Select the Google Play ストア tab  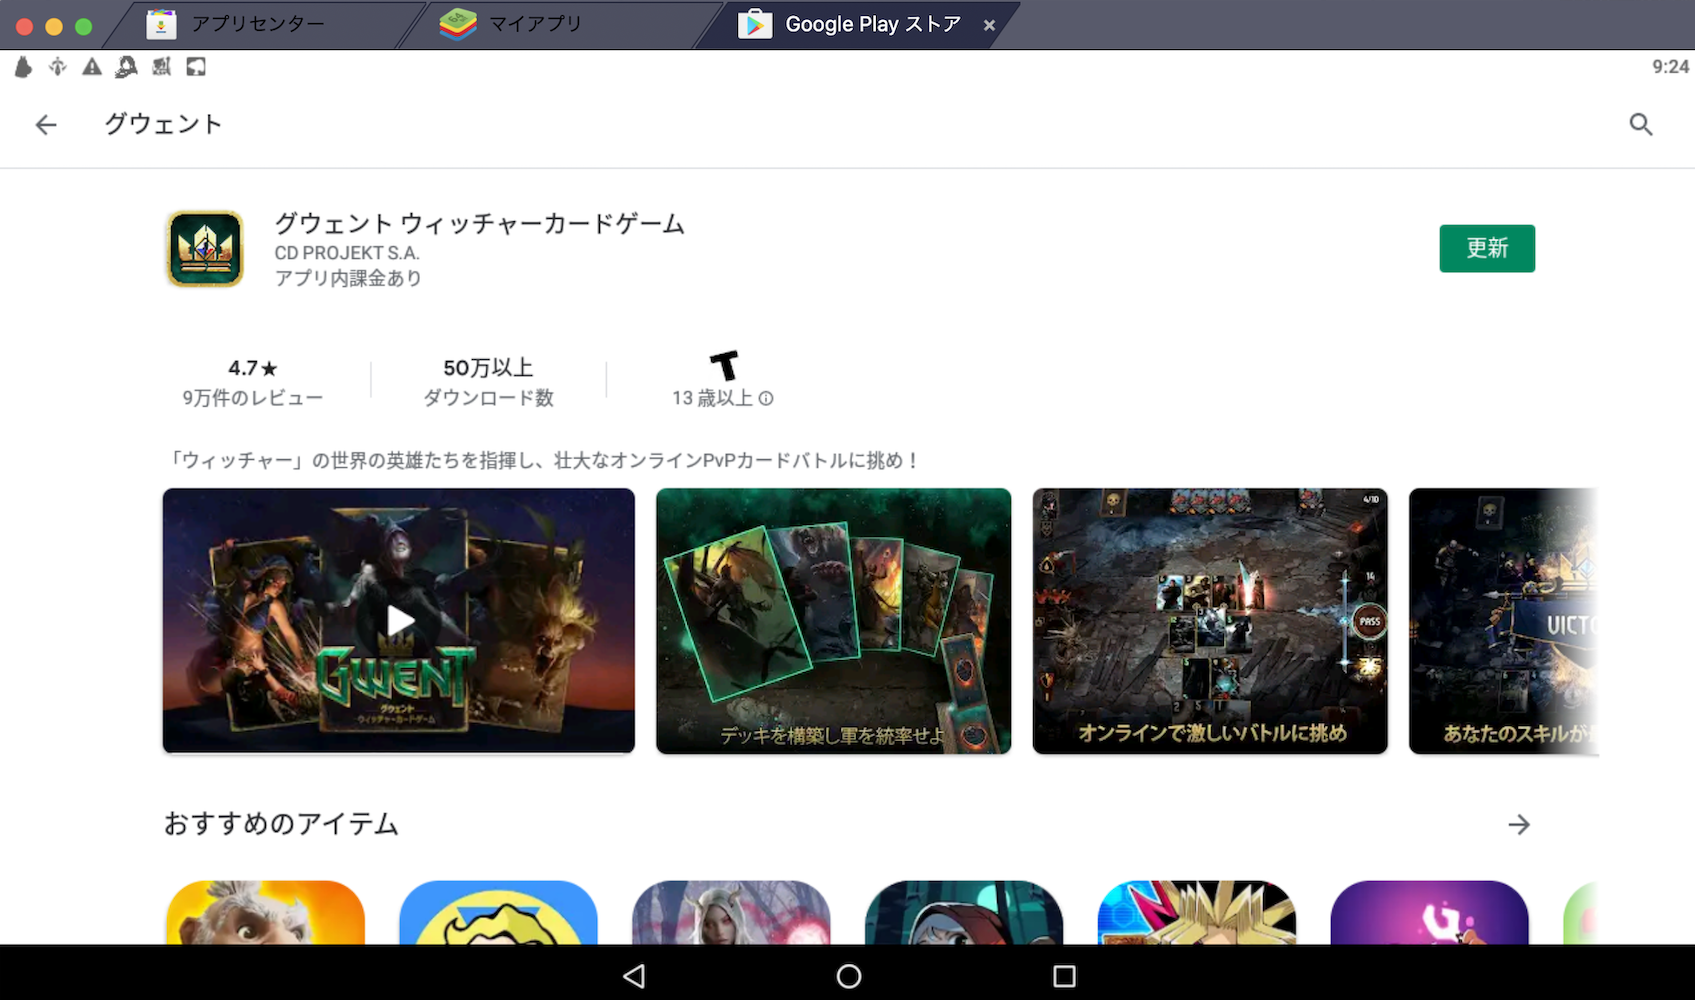(x=850, y=24)
